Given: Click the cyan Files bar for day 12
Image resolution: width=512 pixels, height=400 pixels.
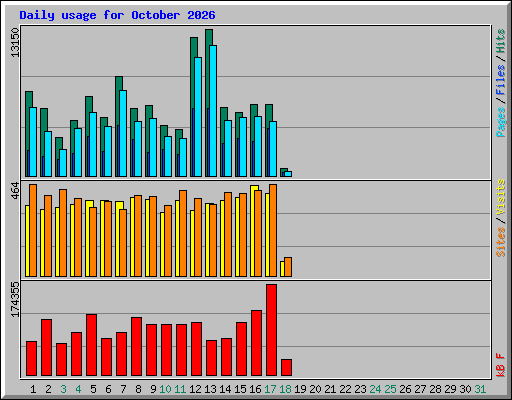Looking at the screenshot, I should [198, 117].
